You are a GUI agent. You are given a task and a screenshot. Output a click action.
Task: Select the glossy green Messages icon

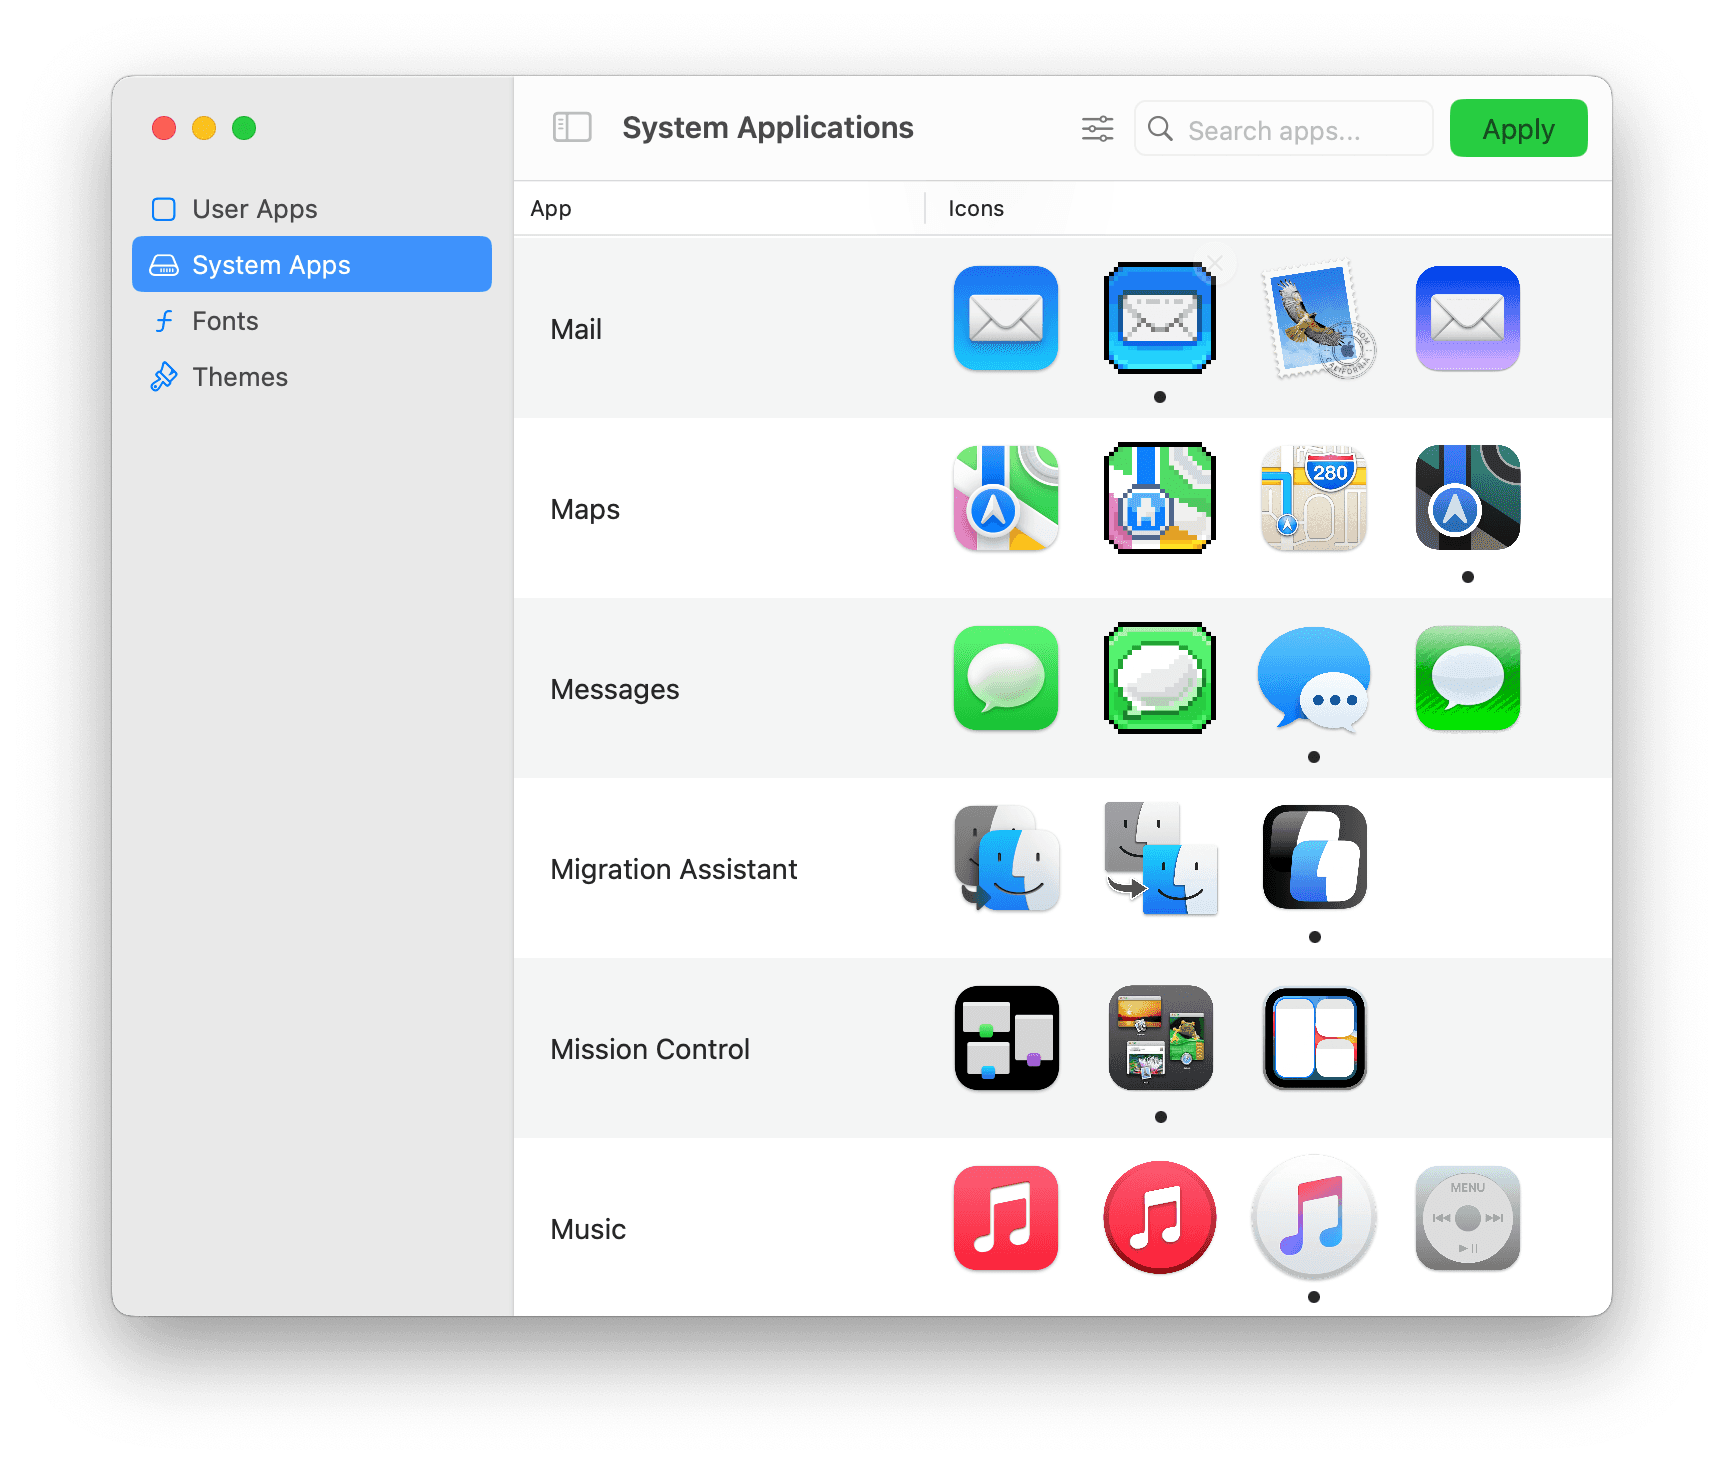click(x=1467, y=678)
